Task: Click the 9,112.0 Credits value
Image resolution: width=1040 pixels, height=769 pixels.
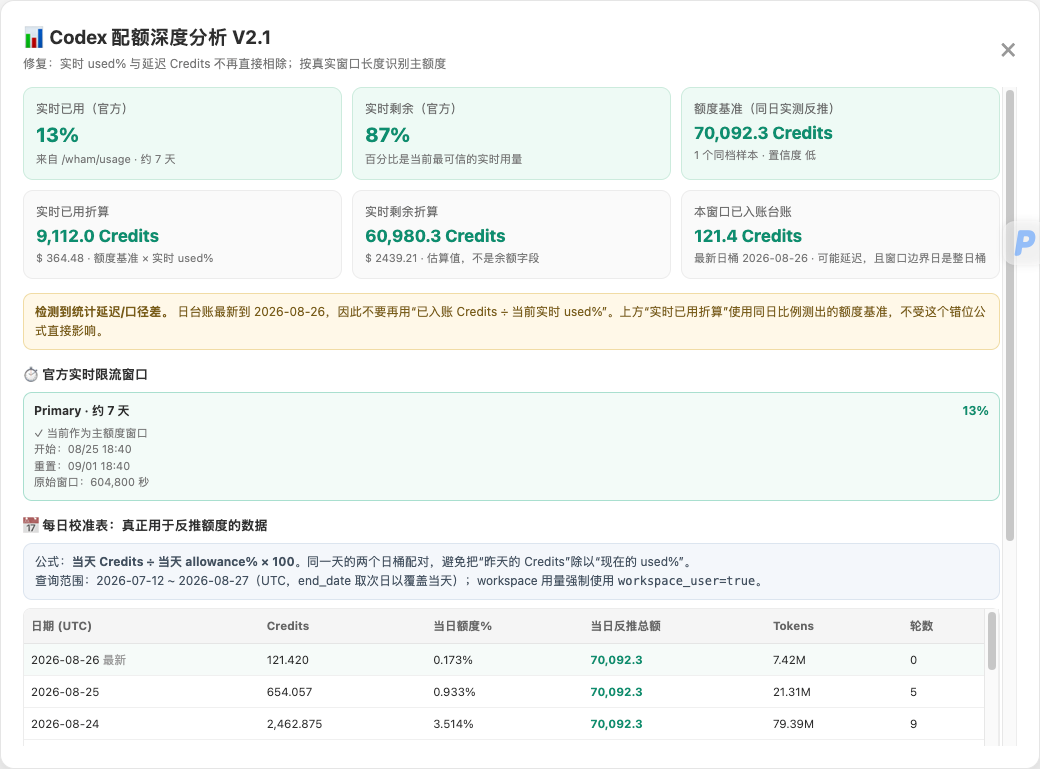Action: (98, 236)
